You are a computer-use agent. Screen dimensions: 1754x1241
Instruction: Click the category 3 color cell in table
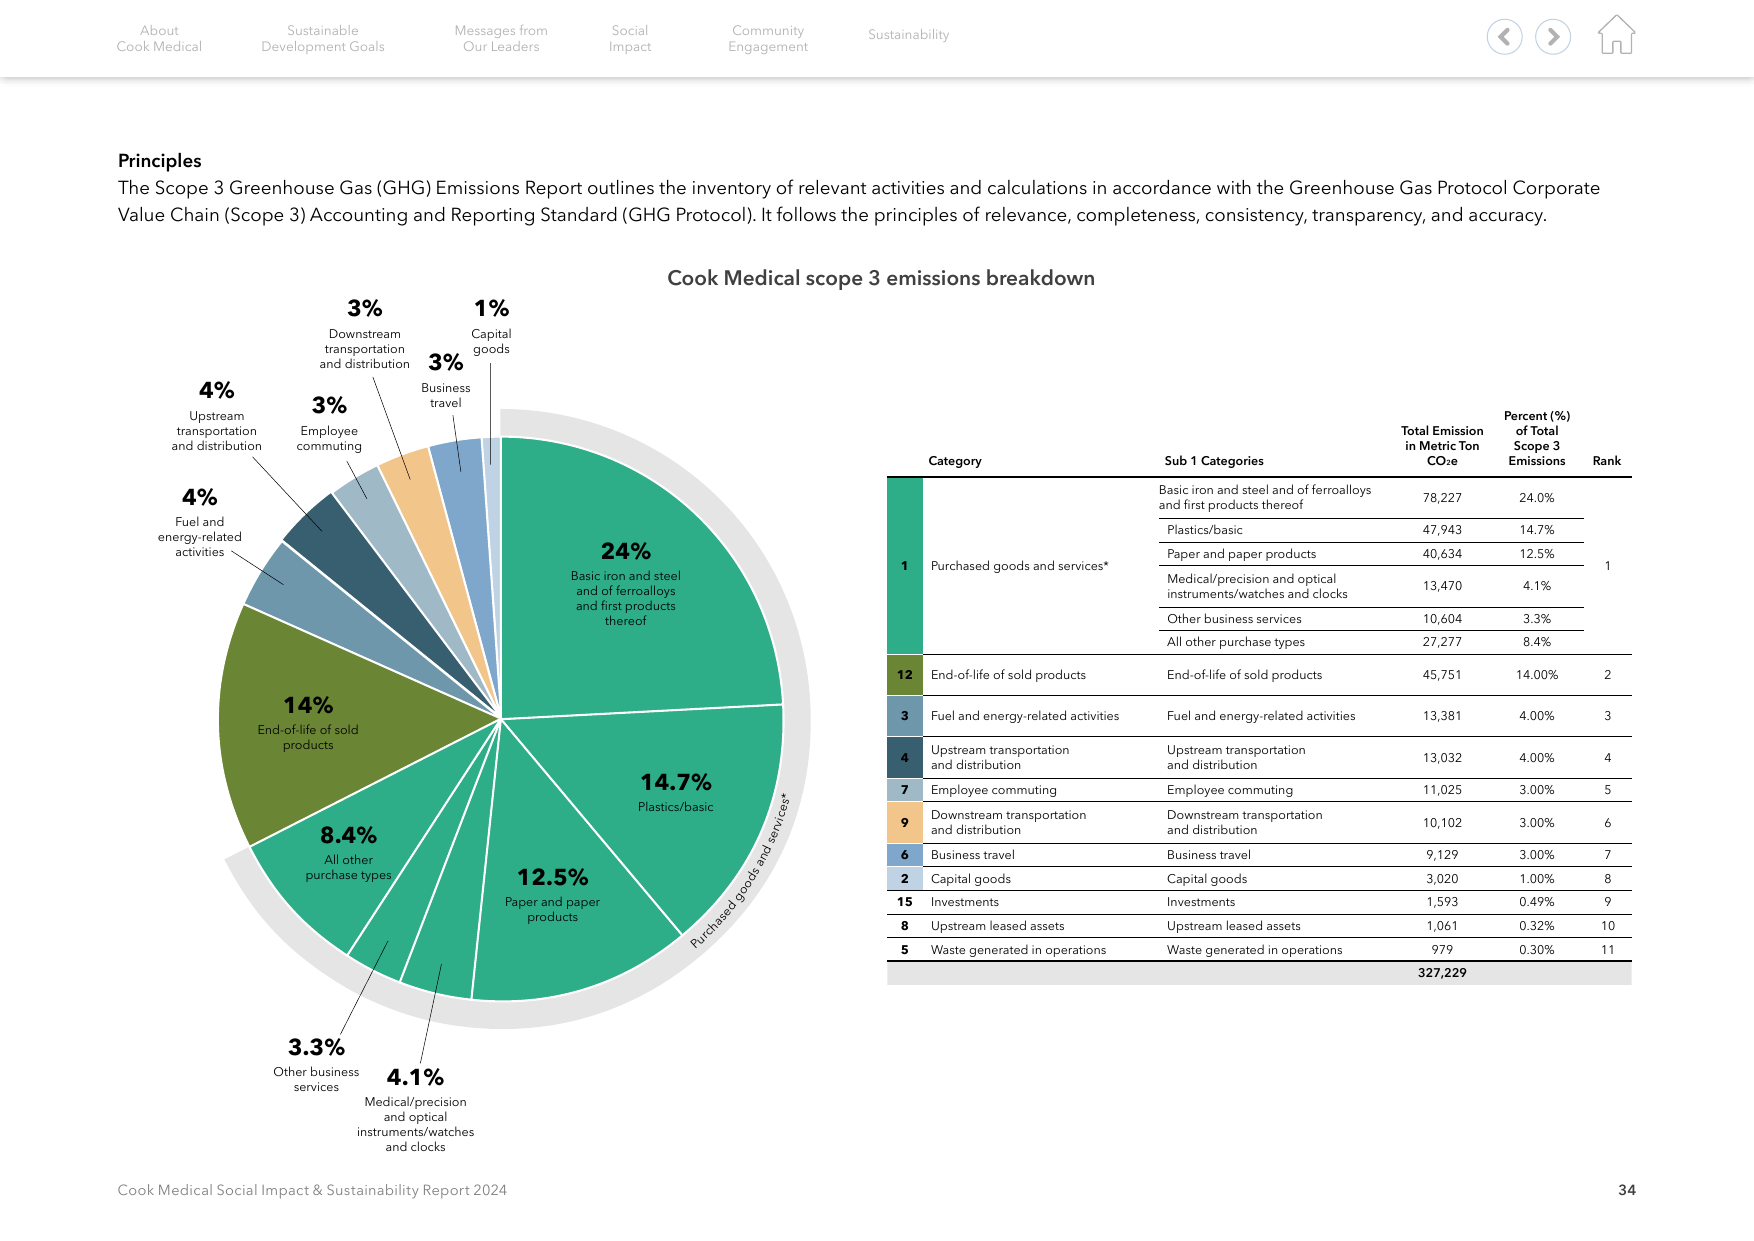coord(904,716)
